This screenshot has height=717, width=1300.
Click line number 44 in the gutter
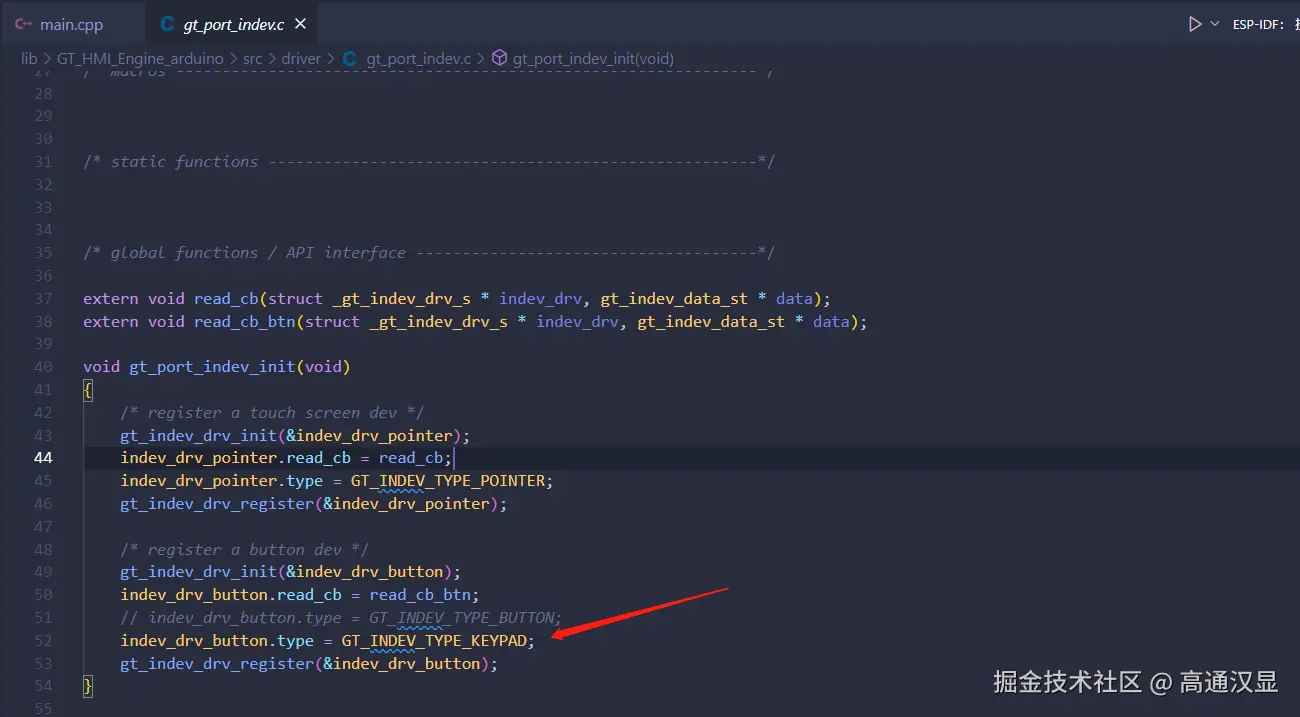point(43,458)
